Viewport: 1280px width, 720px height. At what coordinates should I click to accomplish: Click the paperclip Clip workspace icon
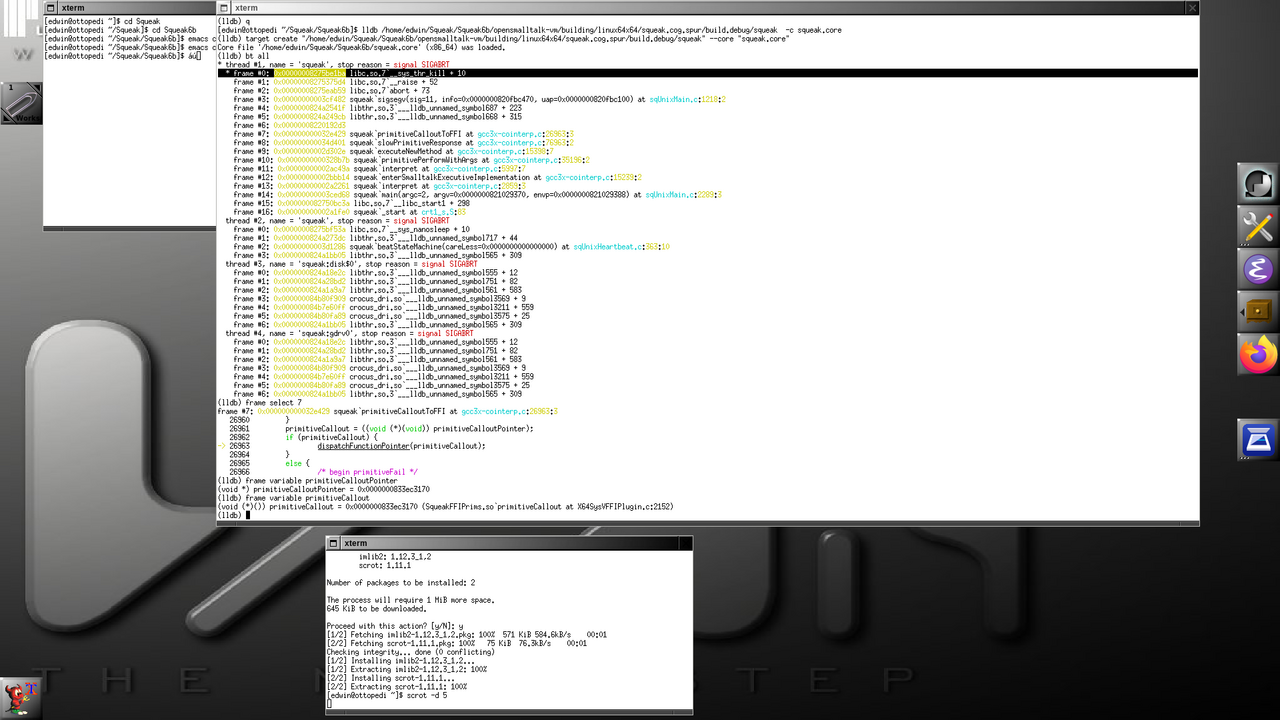click(x=20, y=102)
